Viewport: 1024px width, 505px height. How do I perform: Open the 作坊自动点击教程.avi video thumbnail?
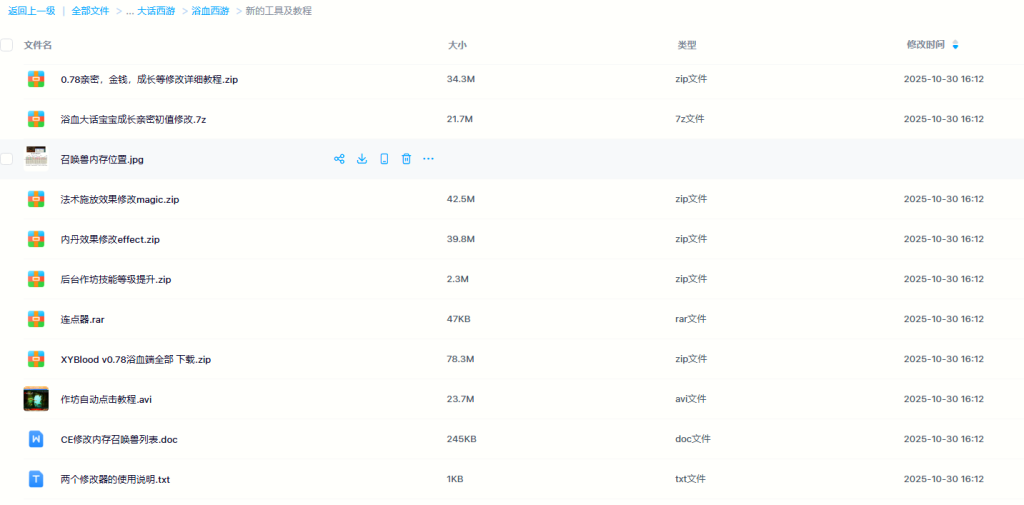point(36,399)
